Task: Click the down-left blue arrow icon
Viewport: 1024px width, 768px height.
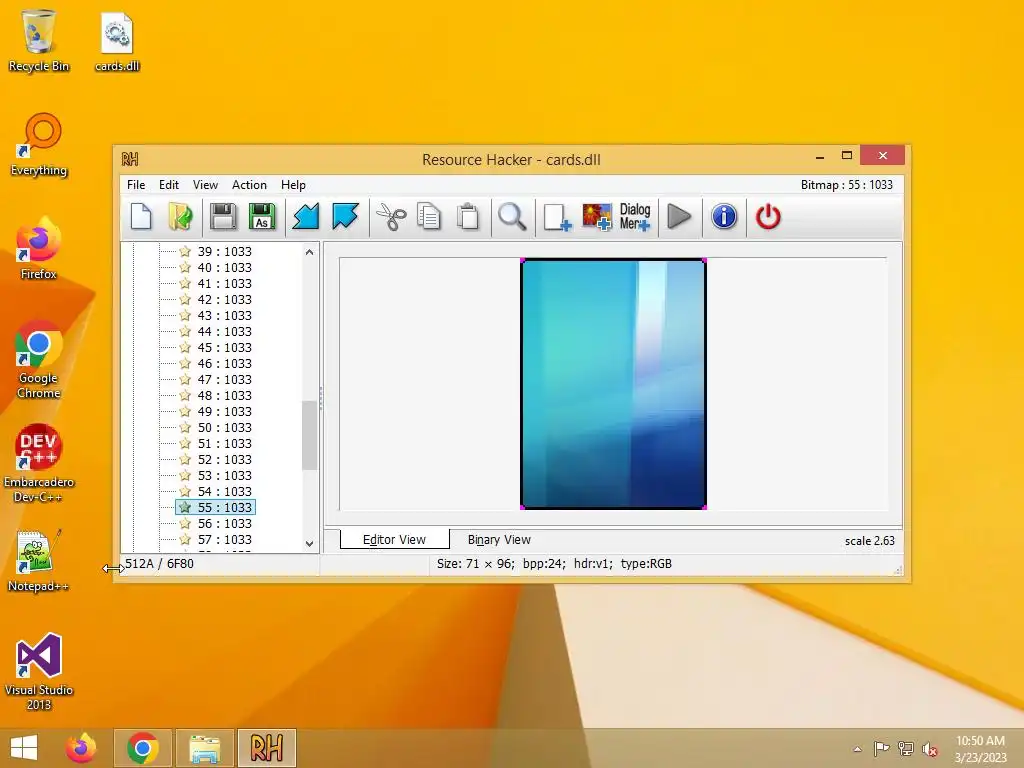Action: (x=305, y=217)
